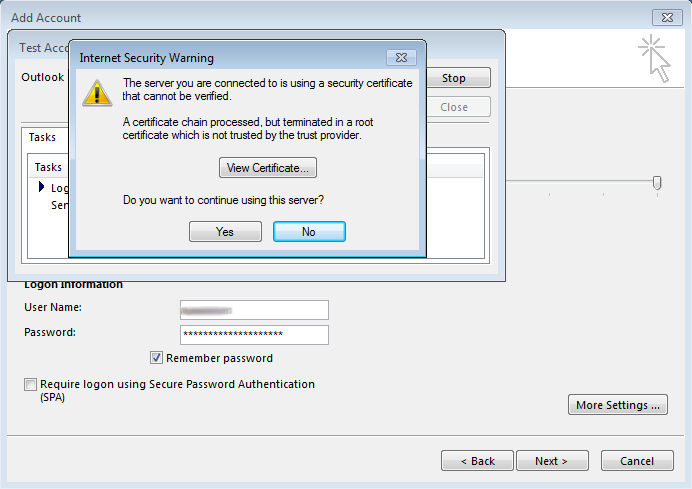Click the Tasks column header
The width and height of the screenshot is (692, 489).
coord(48,167)
